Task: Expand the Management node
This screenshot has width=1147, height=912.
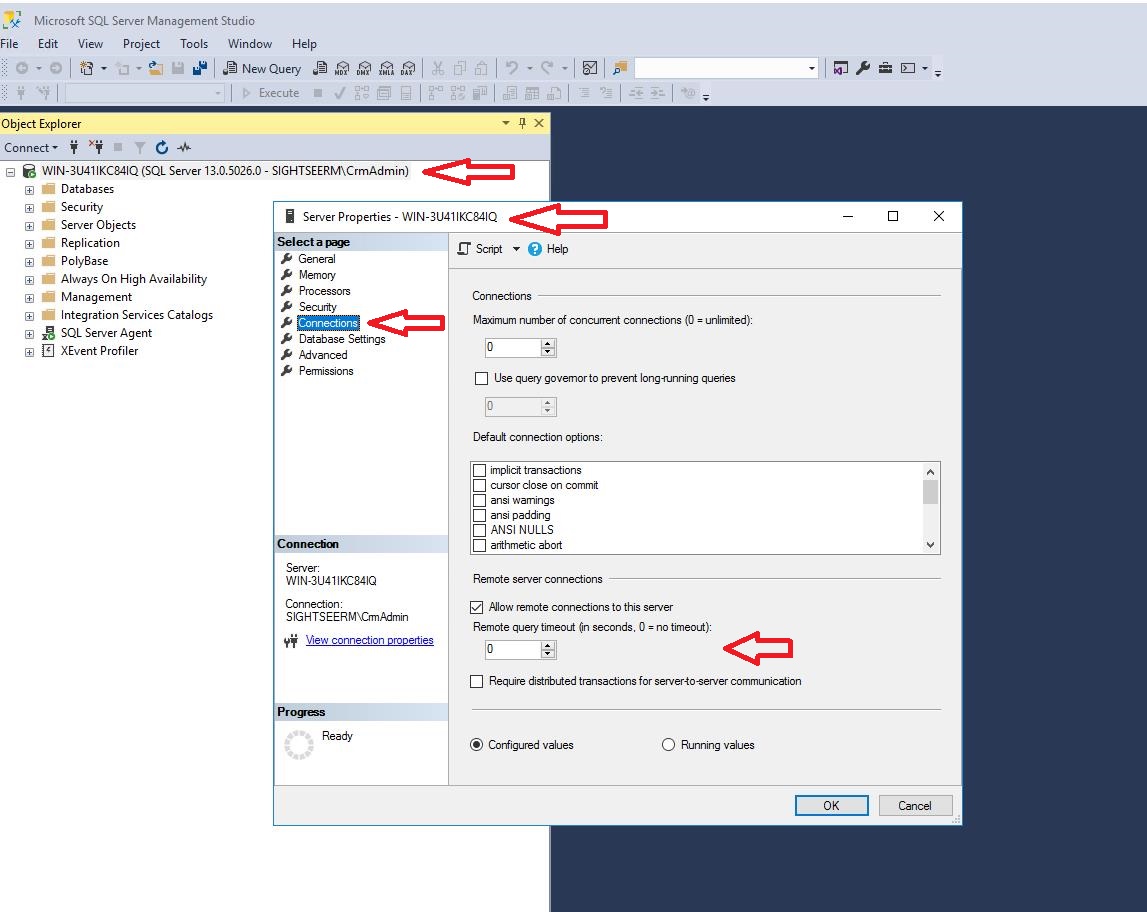Action: coord(29,298)
